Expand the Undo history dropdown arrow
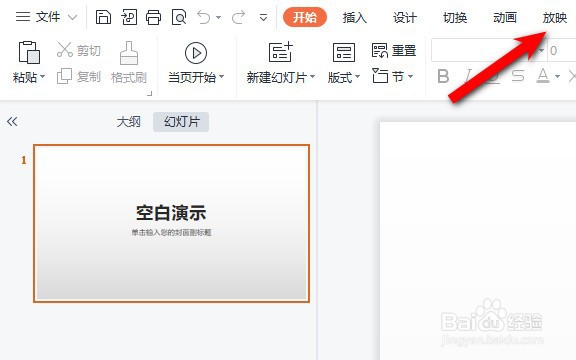This screenshot has width=576, height=360. click(219, 17)
